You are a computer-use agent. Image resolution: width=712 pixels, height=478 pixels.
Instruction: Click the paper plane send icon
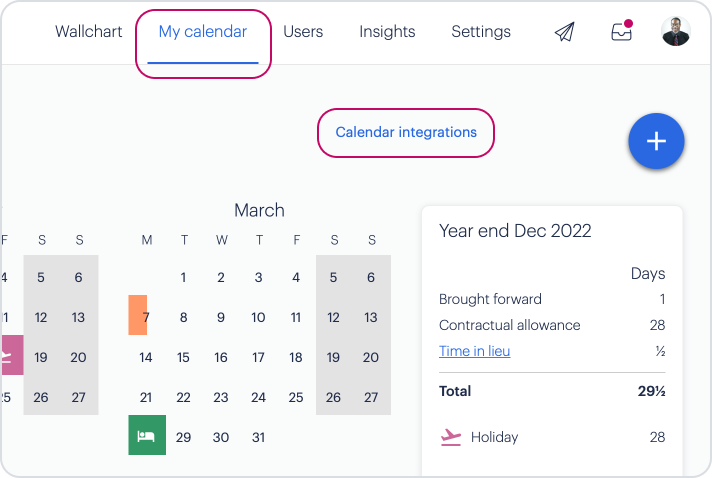tap(564, 32)
